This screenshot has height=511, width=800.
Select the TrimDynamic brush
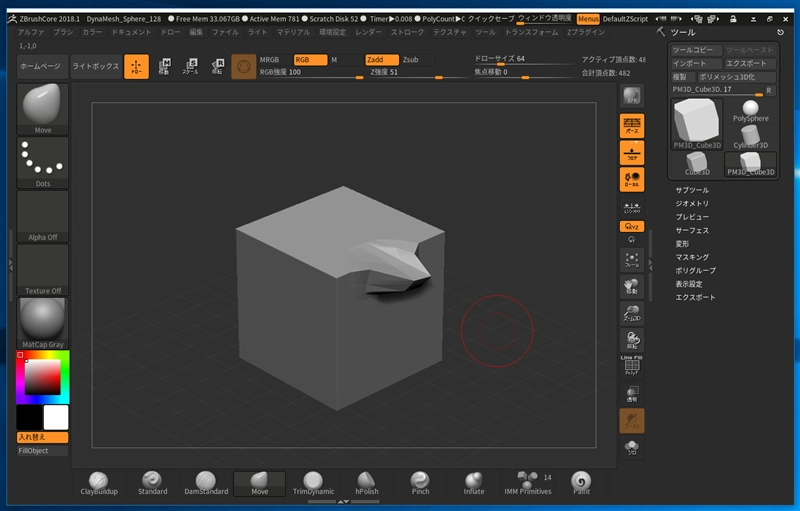pos(313,483)
